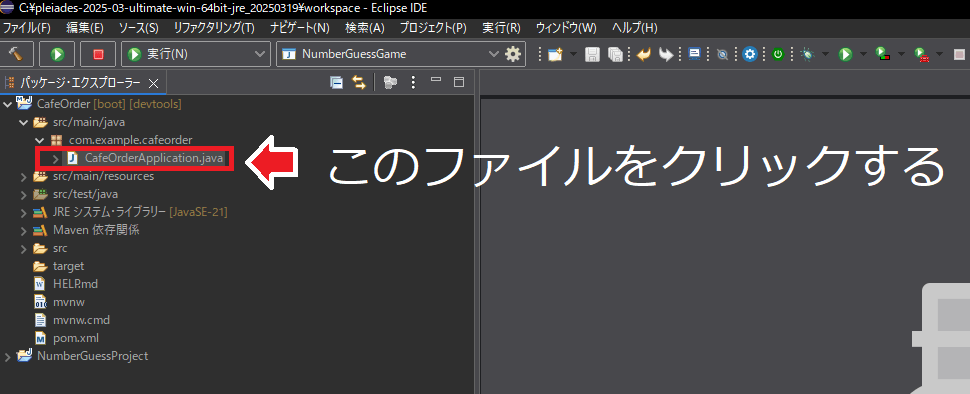The image size is (970, 394).
Task: Select HELP.md in the tree
Action: point(75,284)
